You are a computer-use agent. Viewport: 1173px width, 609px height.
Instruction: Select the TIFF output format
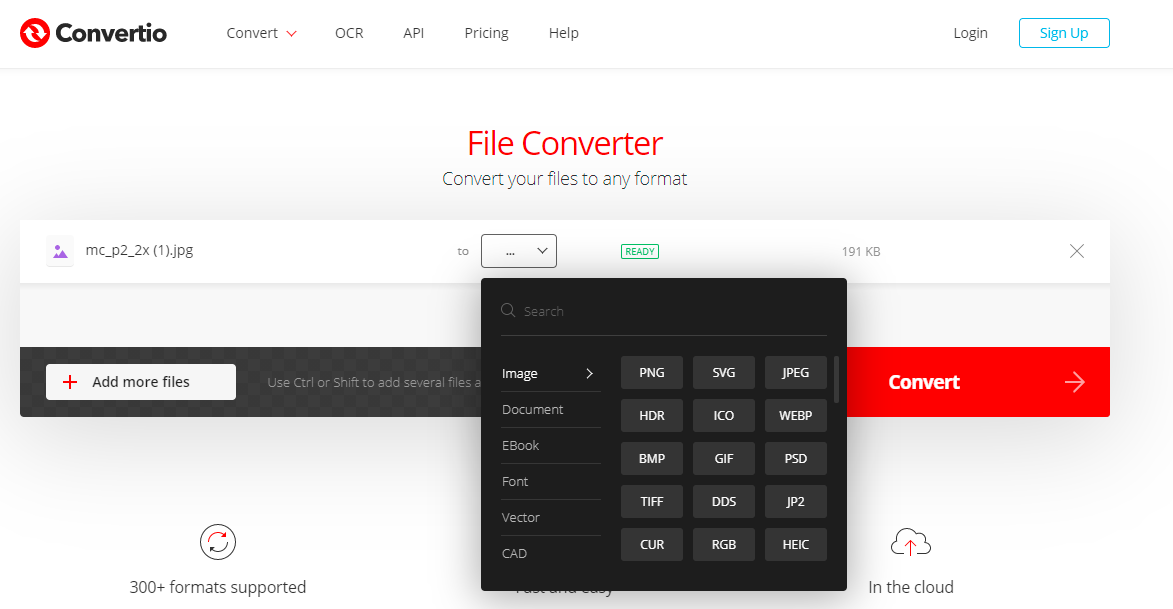651,501
